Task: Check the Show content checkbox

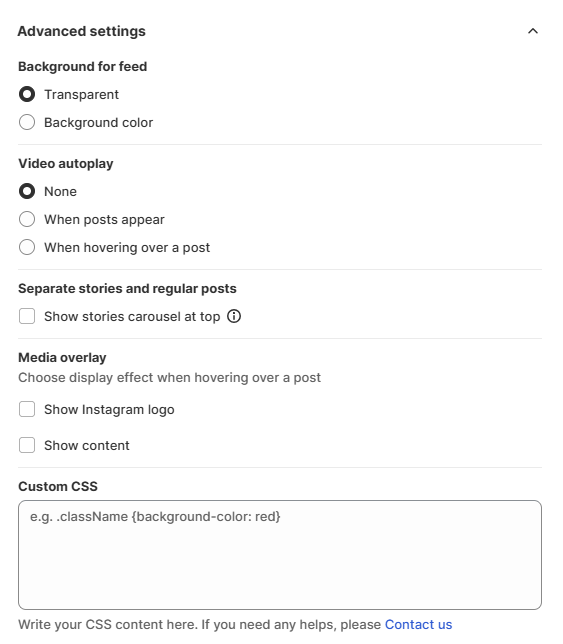Action: pos(27,445)
